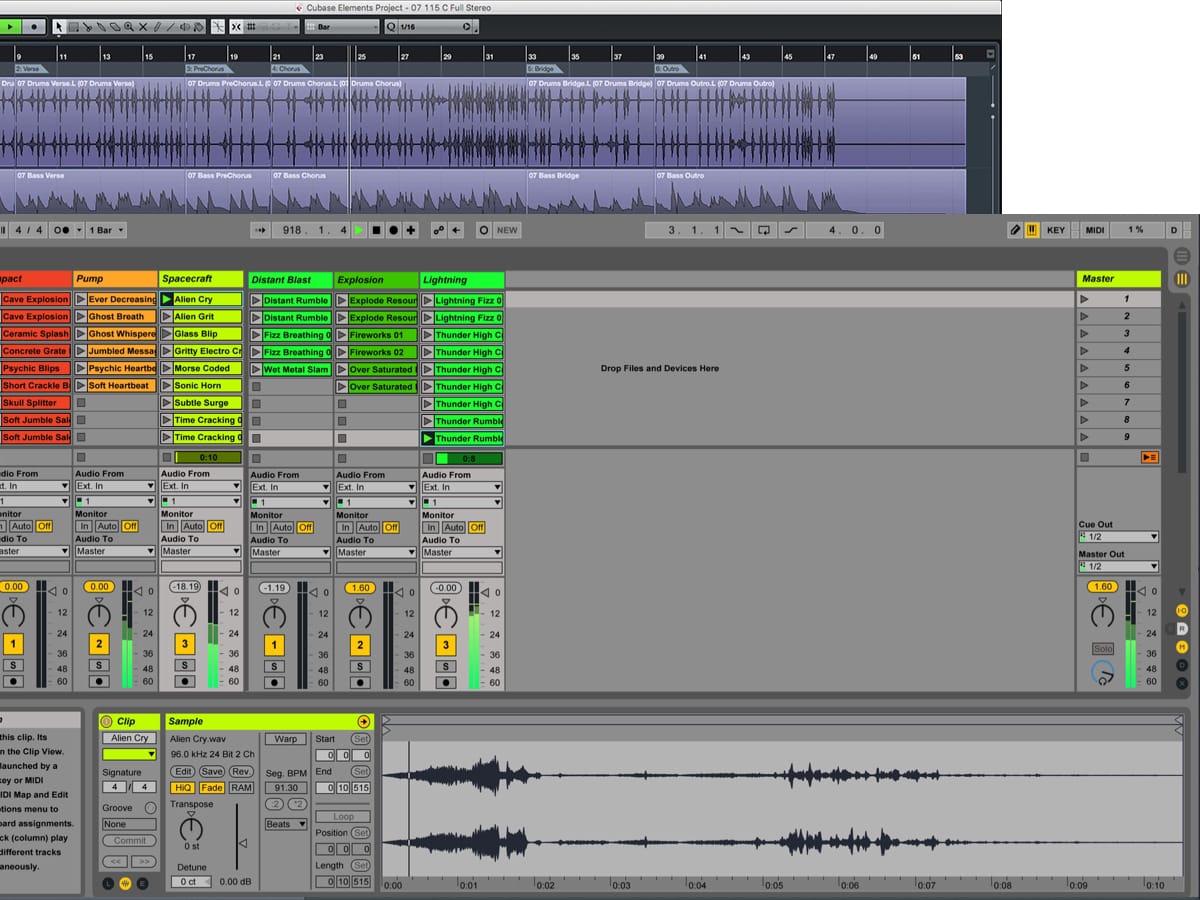Show the sample box icon in Clip view
The width and height of the screenshot is (1200, 900).
click(x=126, y=884)
